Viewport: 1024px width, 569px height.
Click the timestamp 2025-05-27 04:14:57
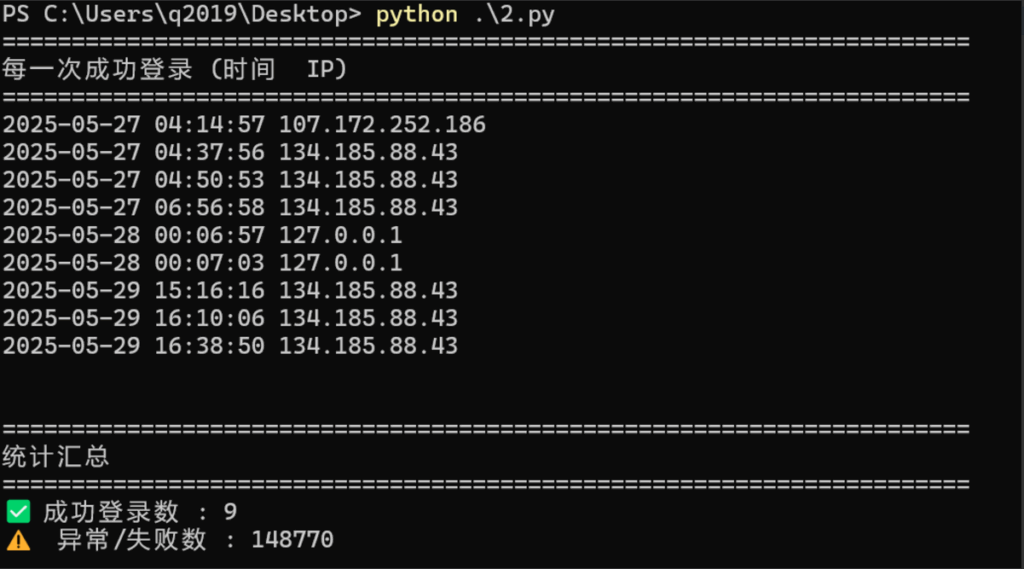tap(134, 125)
